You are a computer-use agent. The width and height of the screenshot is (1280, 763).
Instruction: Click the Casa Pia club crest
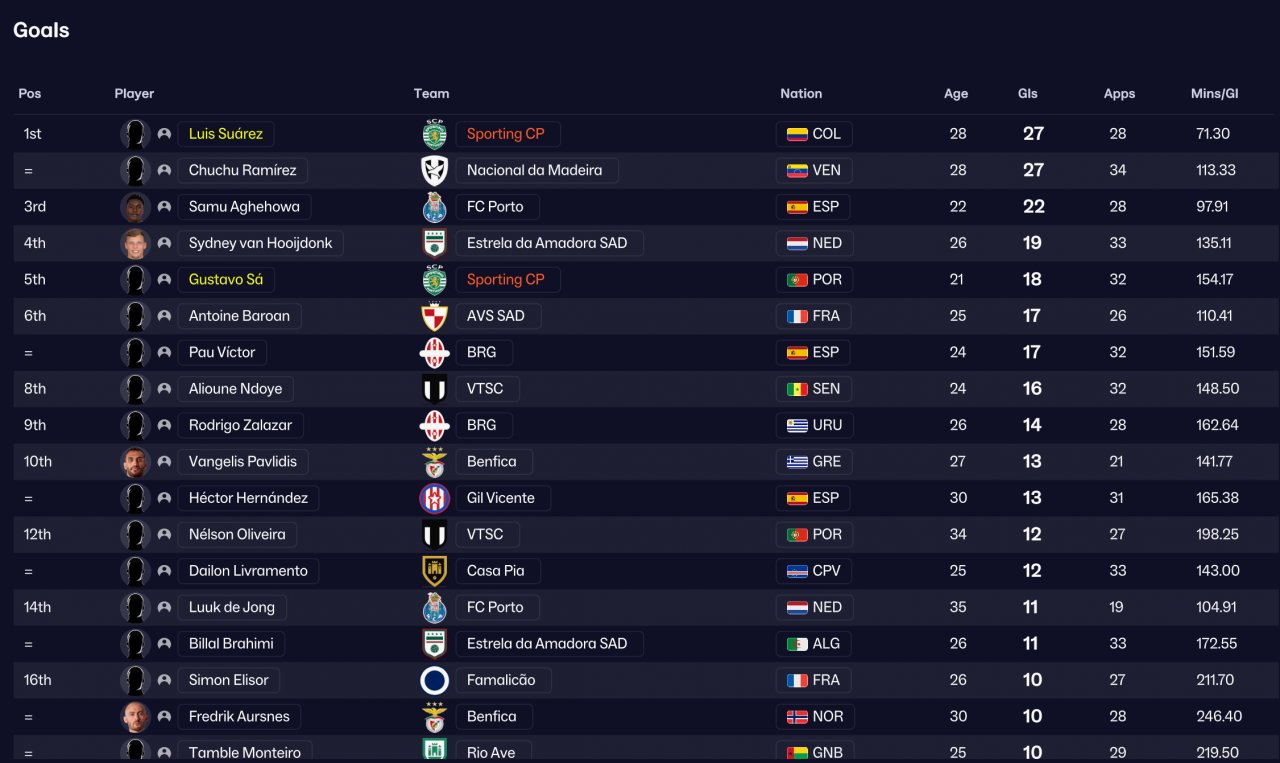434,571
